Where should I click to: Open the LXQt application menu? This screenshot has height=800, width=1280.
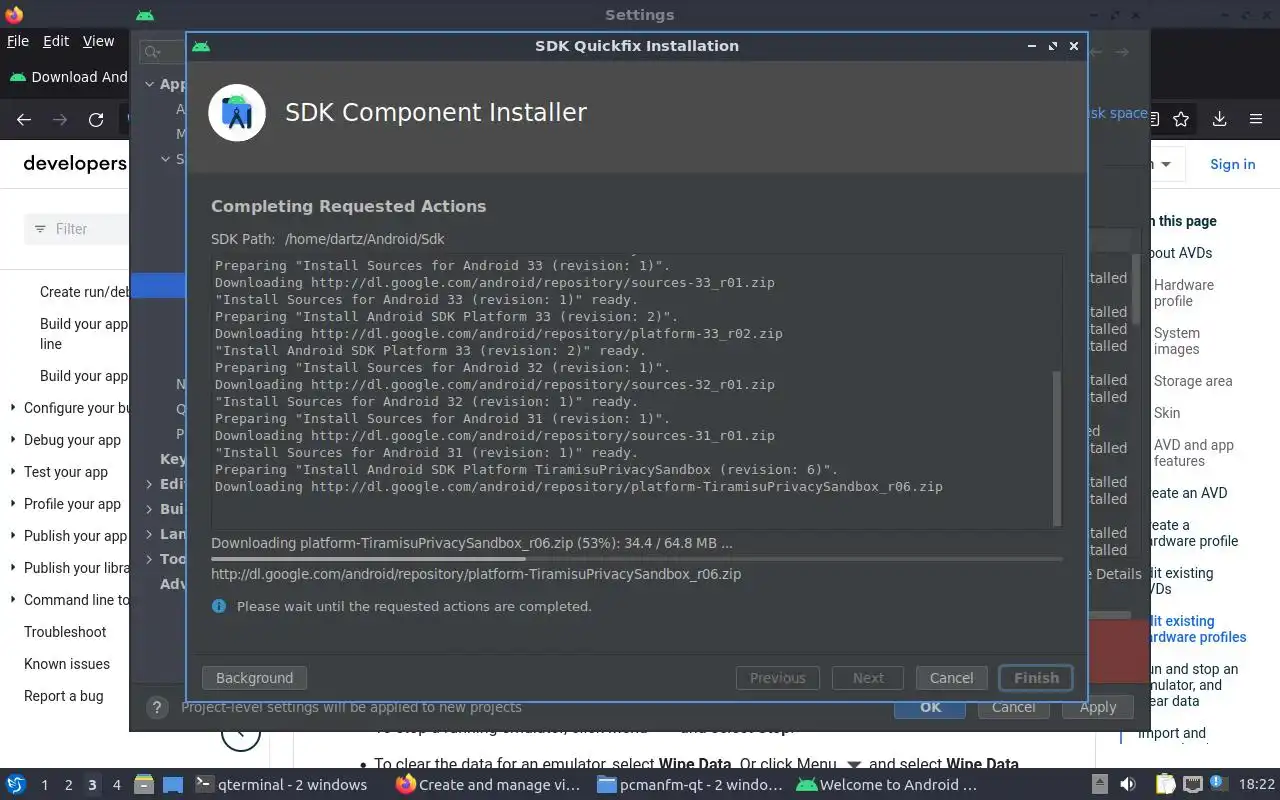click(x=16, y=785)
